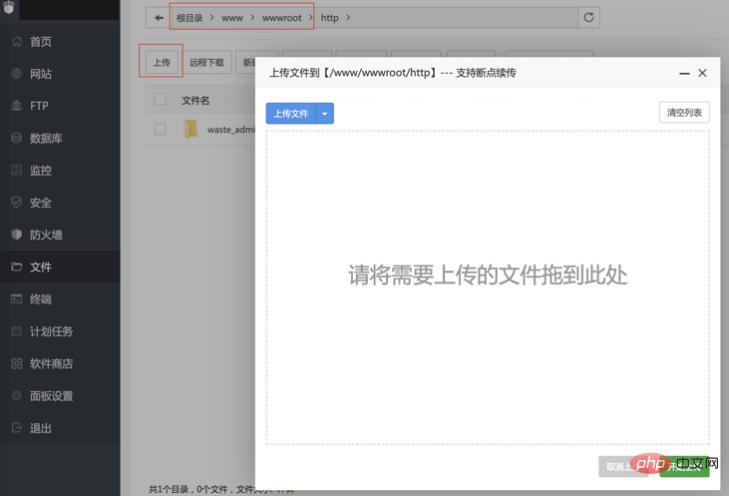Click www segment in the breadcrumb path
The height and width of the screenshot is (496, 729).
(x=232, y=18)
